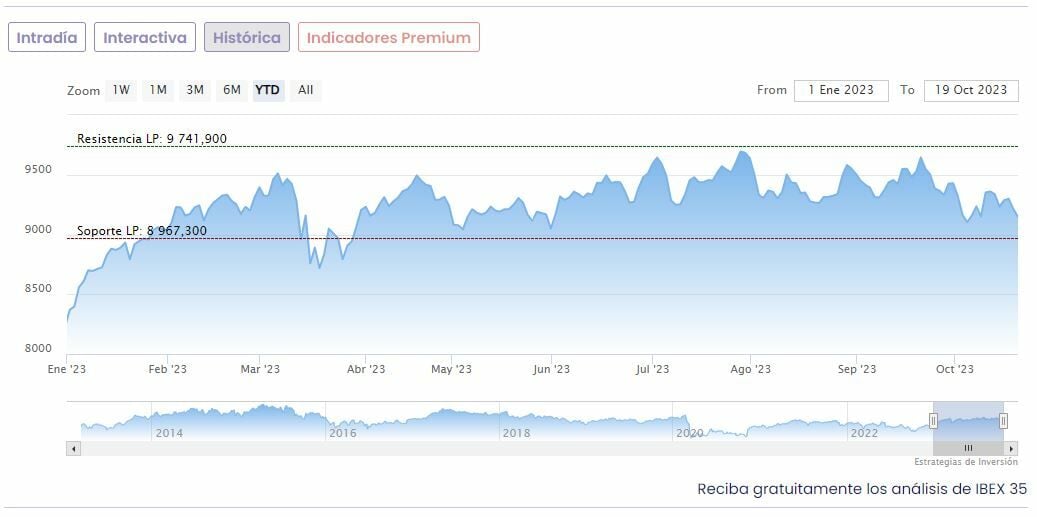Select 6M zoom range
Screen dimensions: 1037x517
click(232, 90)
